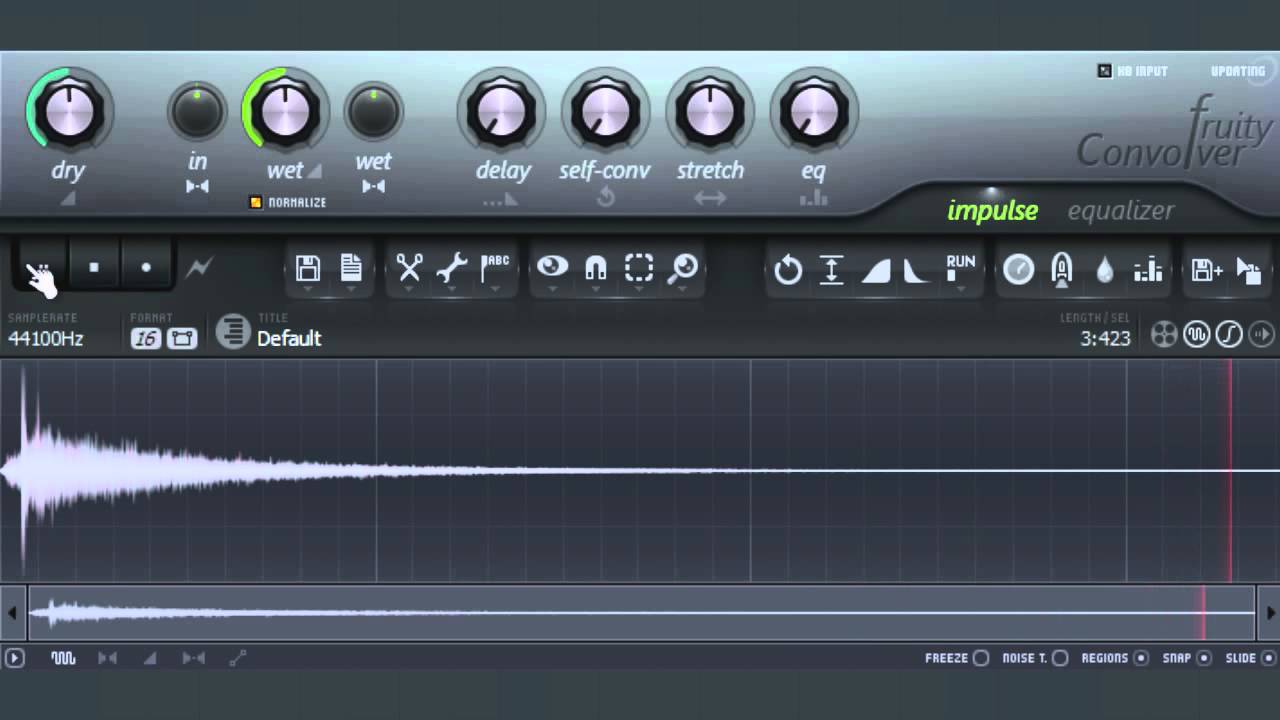Open the dashed square Select menu
This screenshot has width=1280, height=720.
(639, 268)
